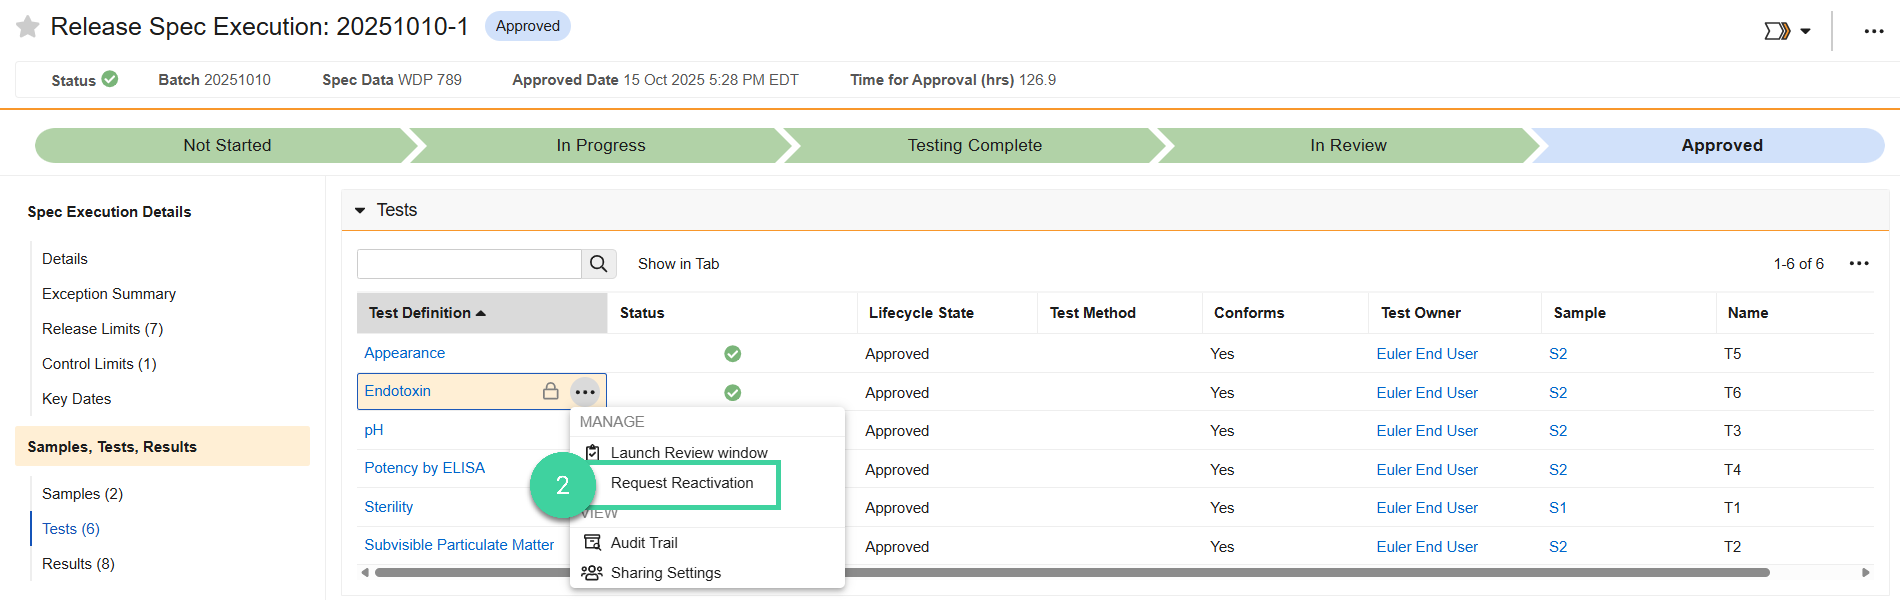This screenshot has width=1900, height=600.
Task: Click the Endotoxin row ellipsis actions button
Action: click(585, 392)
